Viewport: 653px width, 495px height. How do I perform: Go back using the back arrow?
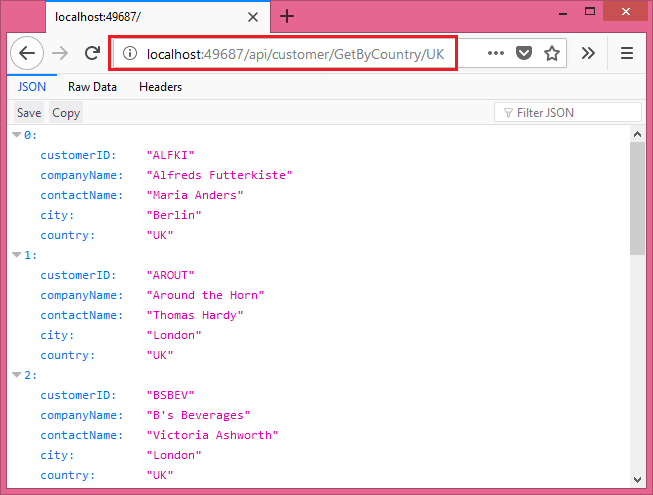point(27,53)
